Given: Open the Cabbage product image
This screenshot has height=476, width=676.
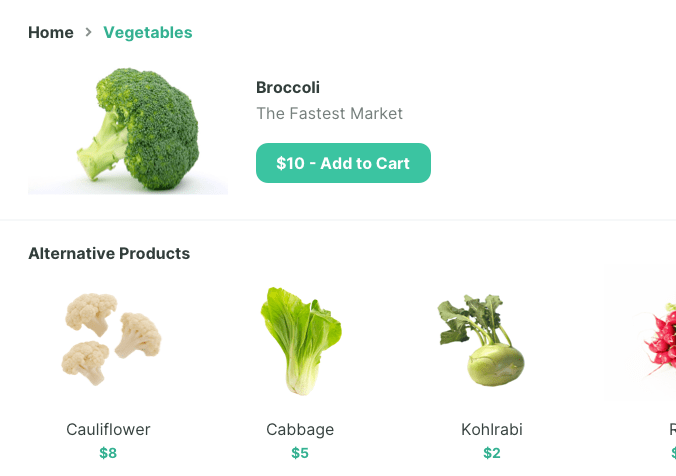Looking at the screenshot, I should [300, 341].
